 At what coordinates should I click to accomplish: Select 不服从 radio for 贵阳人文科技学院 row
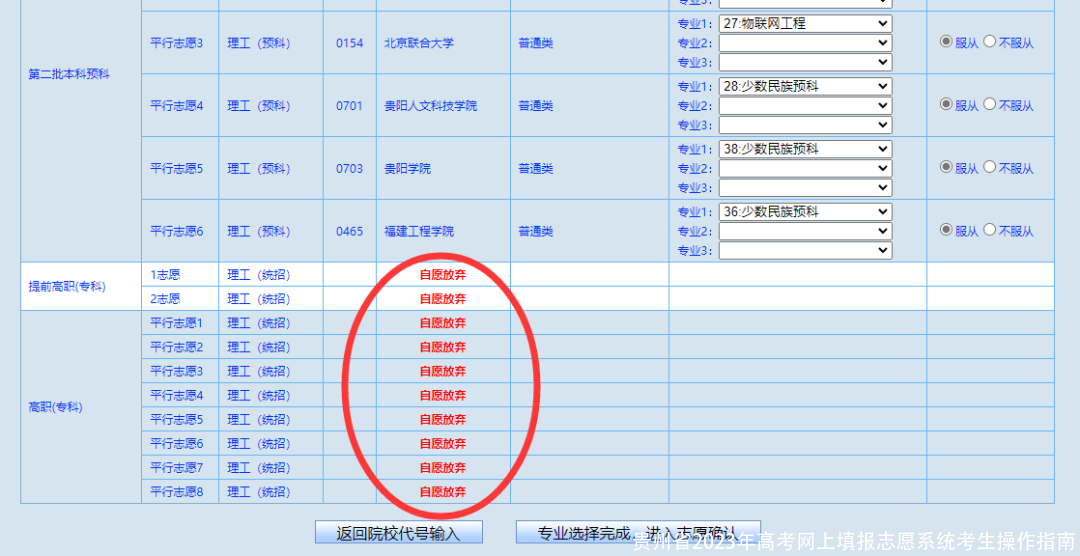[x=990, y=104]
